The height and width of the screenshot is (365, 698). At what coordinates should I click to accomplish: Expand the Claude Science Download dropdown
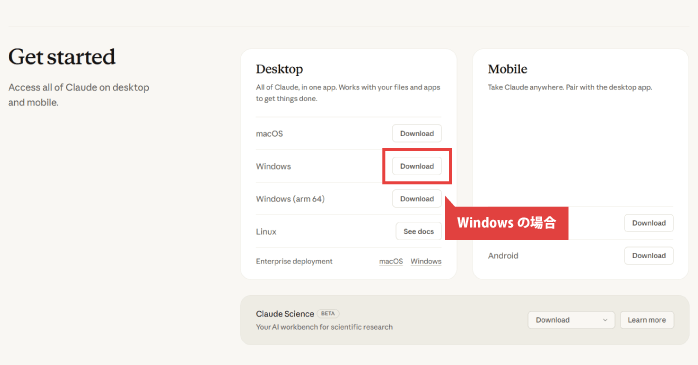coord(571,320)
